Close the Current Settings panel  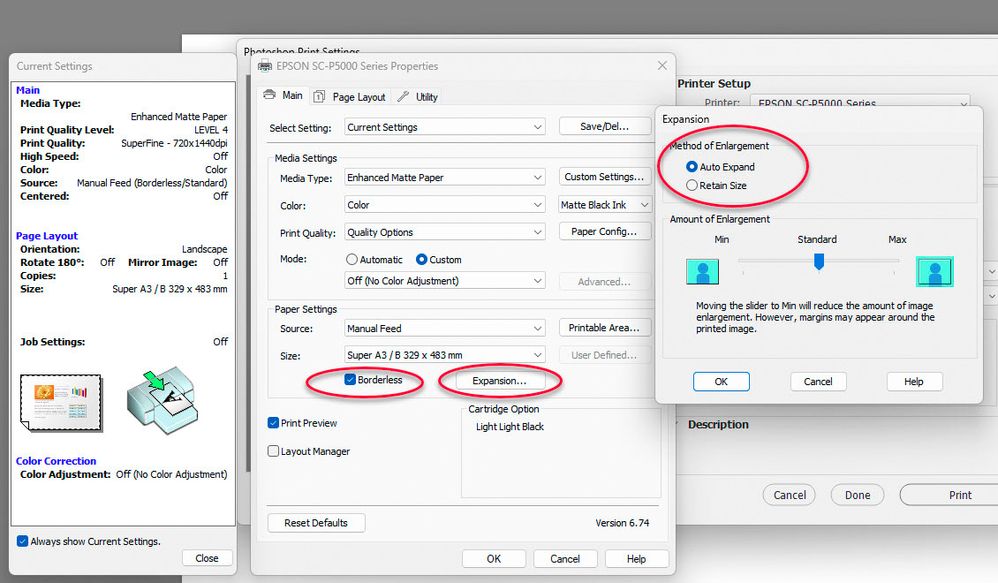click(207, 558)
